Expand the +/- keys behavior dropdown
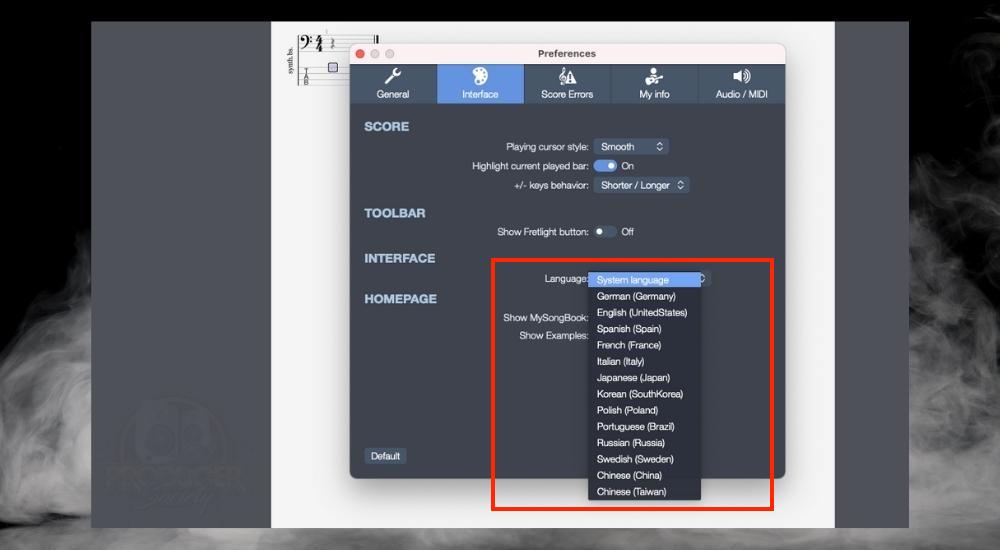The image size is (1000, 550). [642, 185]
